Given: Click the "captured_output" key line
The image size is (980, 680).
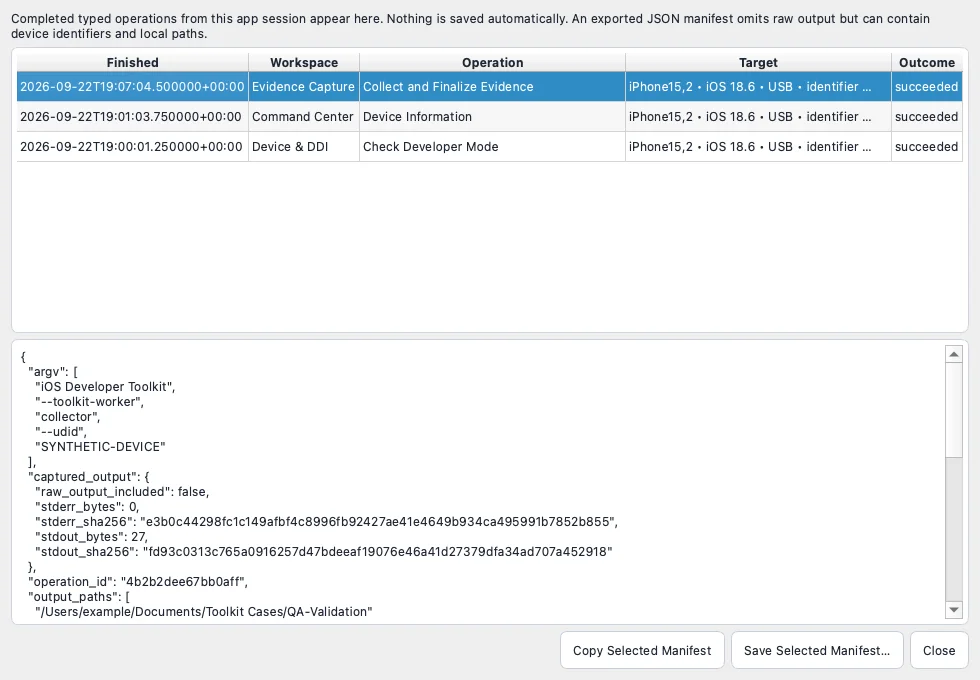Looking at the screenshot, I should [x=89, y=476].
